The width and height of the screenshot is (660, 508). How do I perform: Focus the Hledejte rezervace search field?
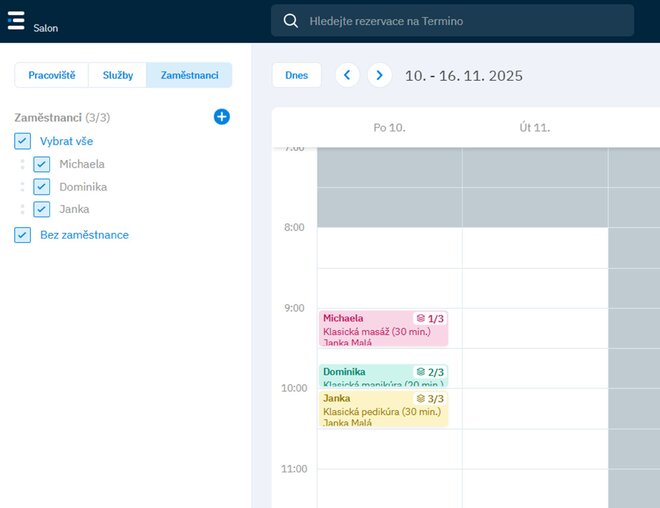pos(460,21)
